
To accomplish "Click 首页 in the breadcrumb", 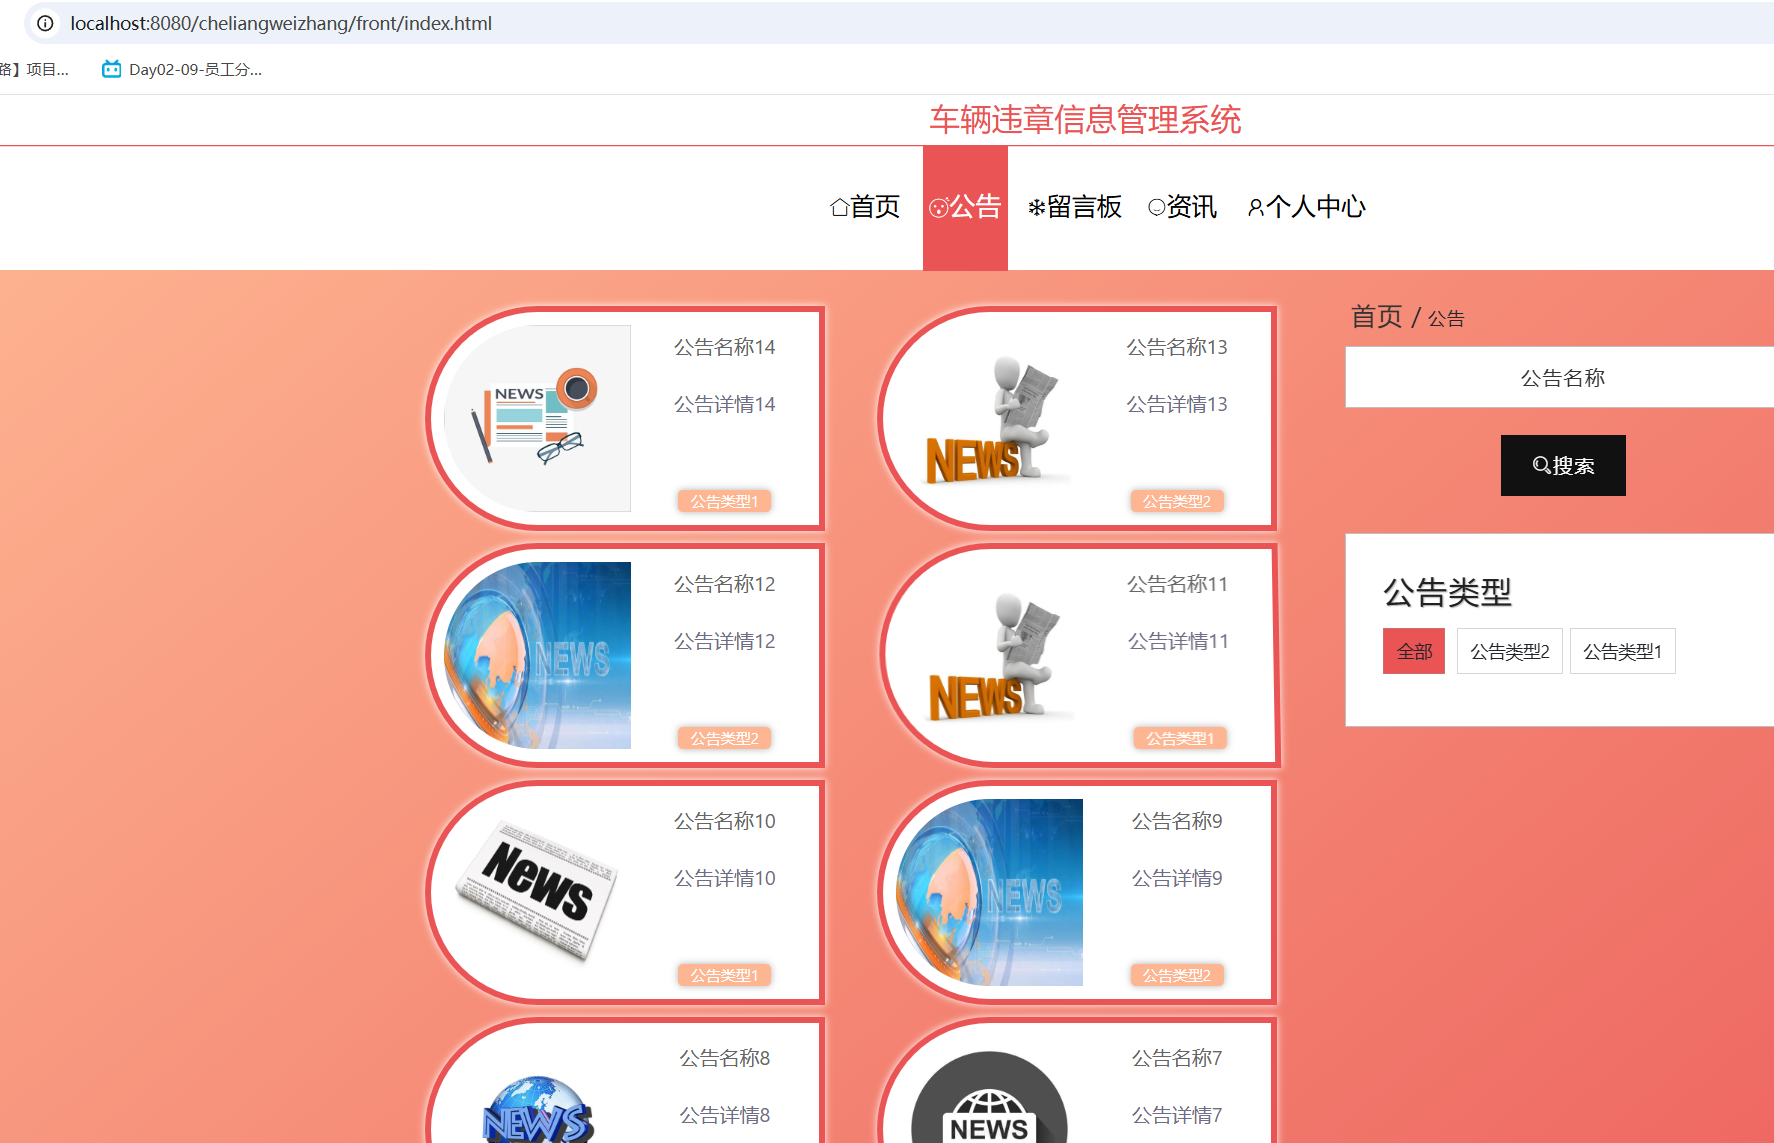I will point(1377,317).
